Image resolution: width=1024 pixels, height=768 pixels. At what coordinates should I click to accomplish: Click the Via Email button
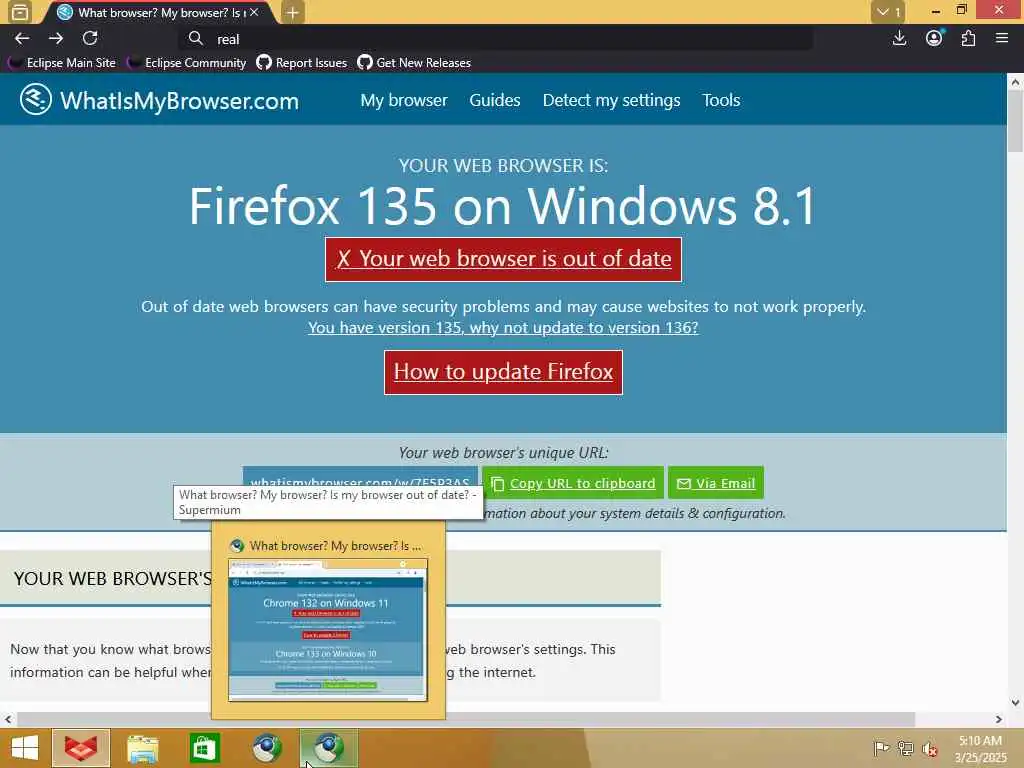pos(716,483)
